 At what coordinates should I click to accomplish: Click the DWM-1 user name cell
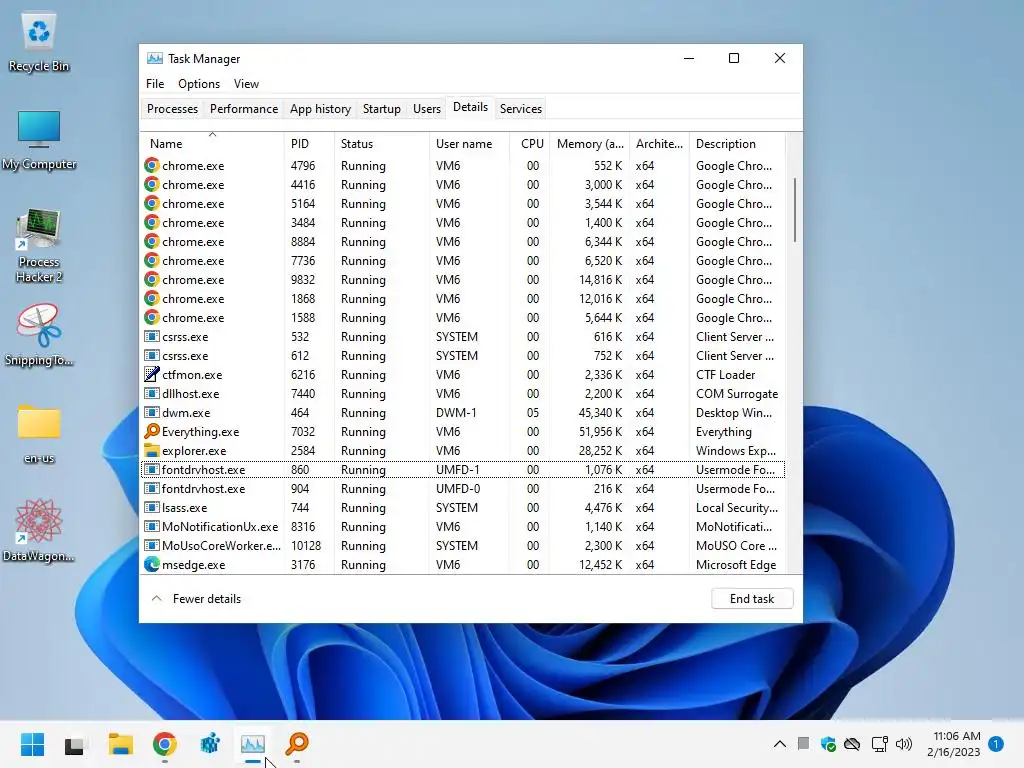pyautogui.click(x=456, y=413)
